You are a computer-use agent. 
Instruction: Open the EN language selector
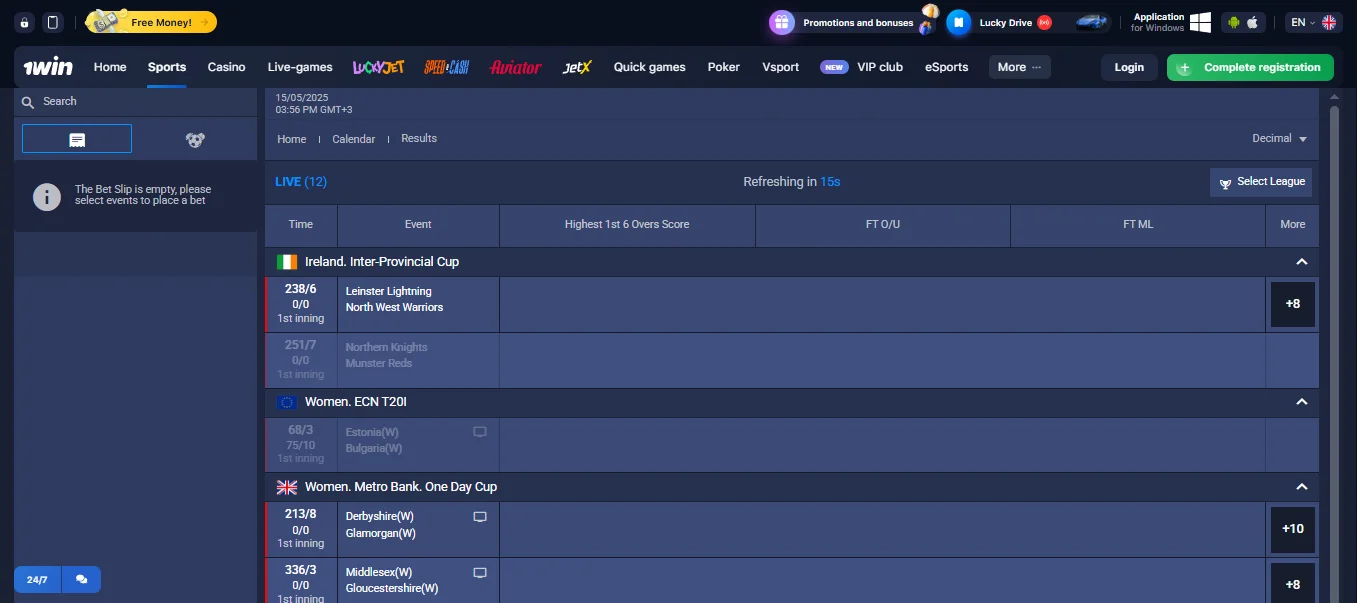tap(1313, 22)
